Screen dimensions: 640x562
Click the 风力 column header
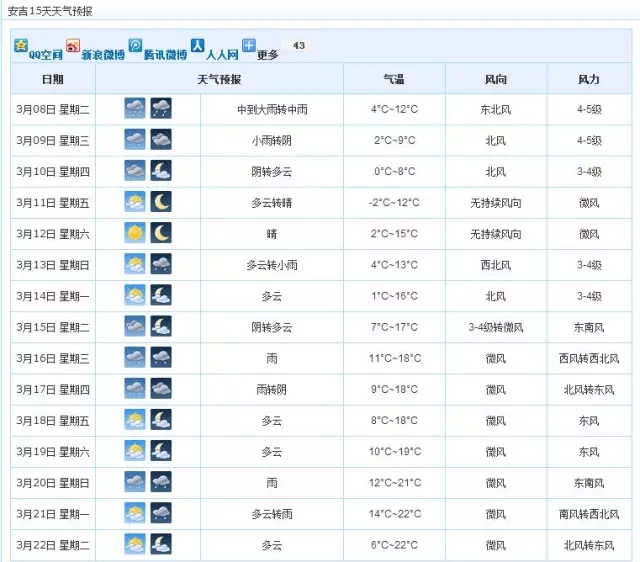click(589, 79)
